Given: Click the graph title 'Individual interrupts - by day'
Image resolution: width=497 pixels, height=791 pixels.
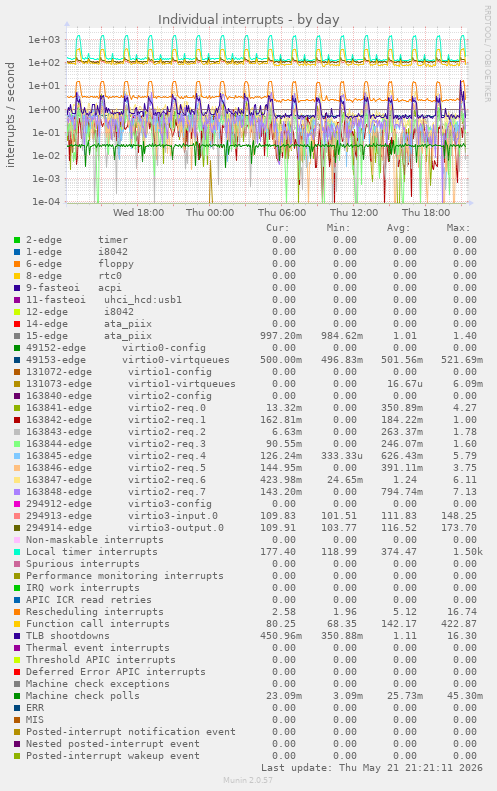Looking at the screenshot, I should 248,20.
